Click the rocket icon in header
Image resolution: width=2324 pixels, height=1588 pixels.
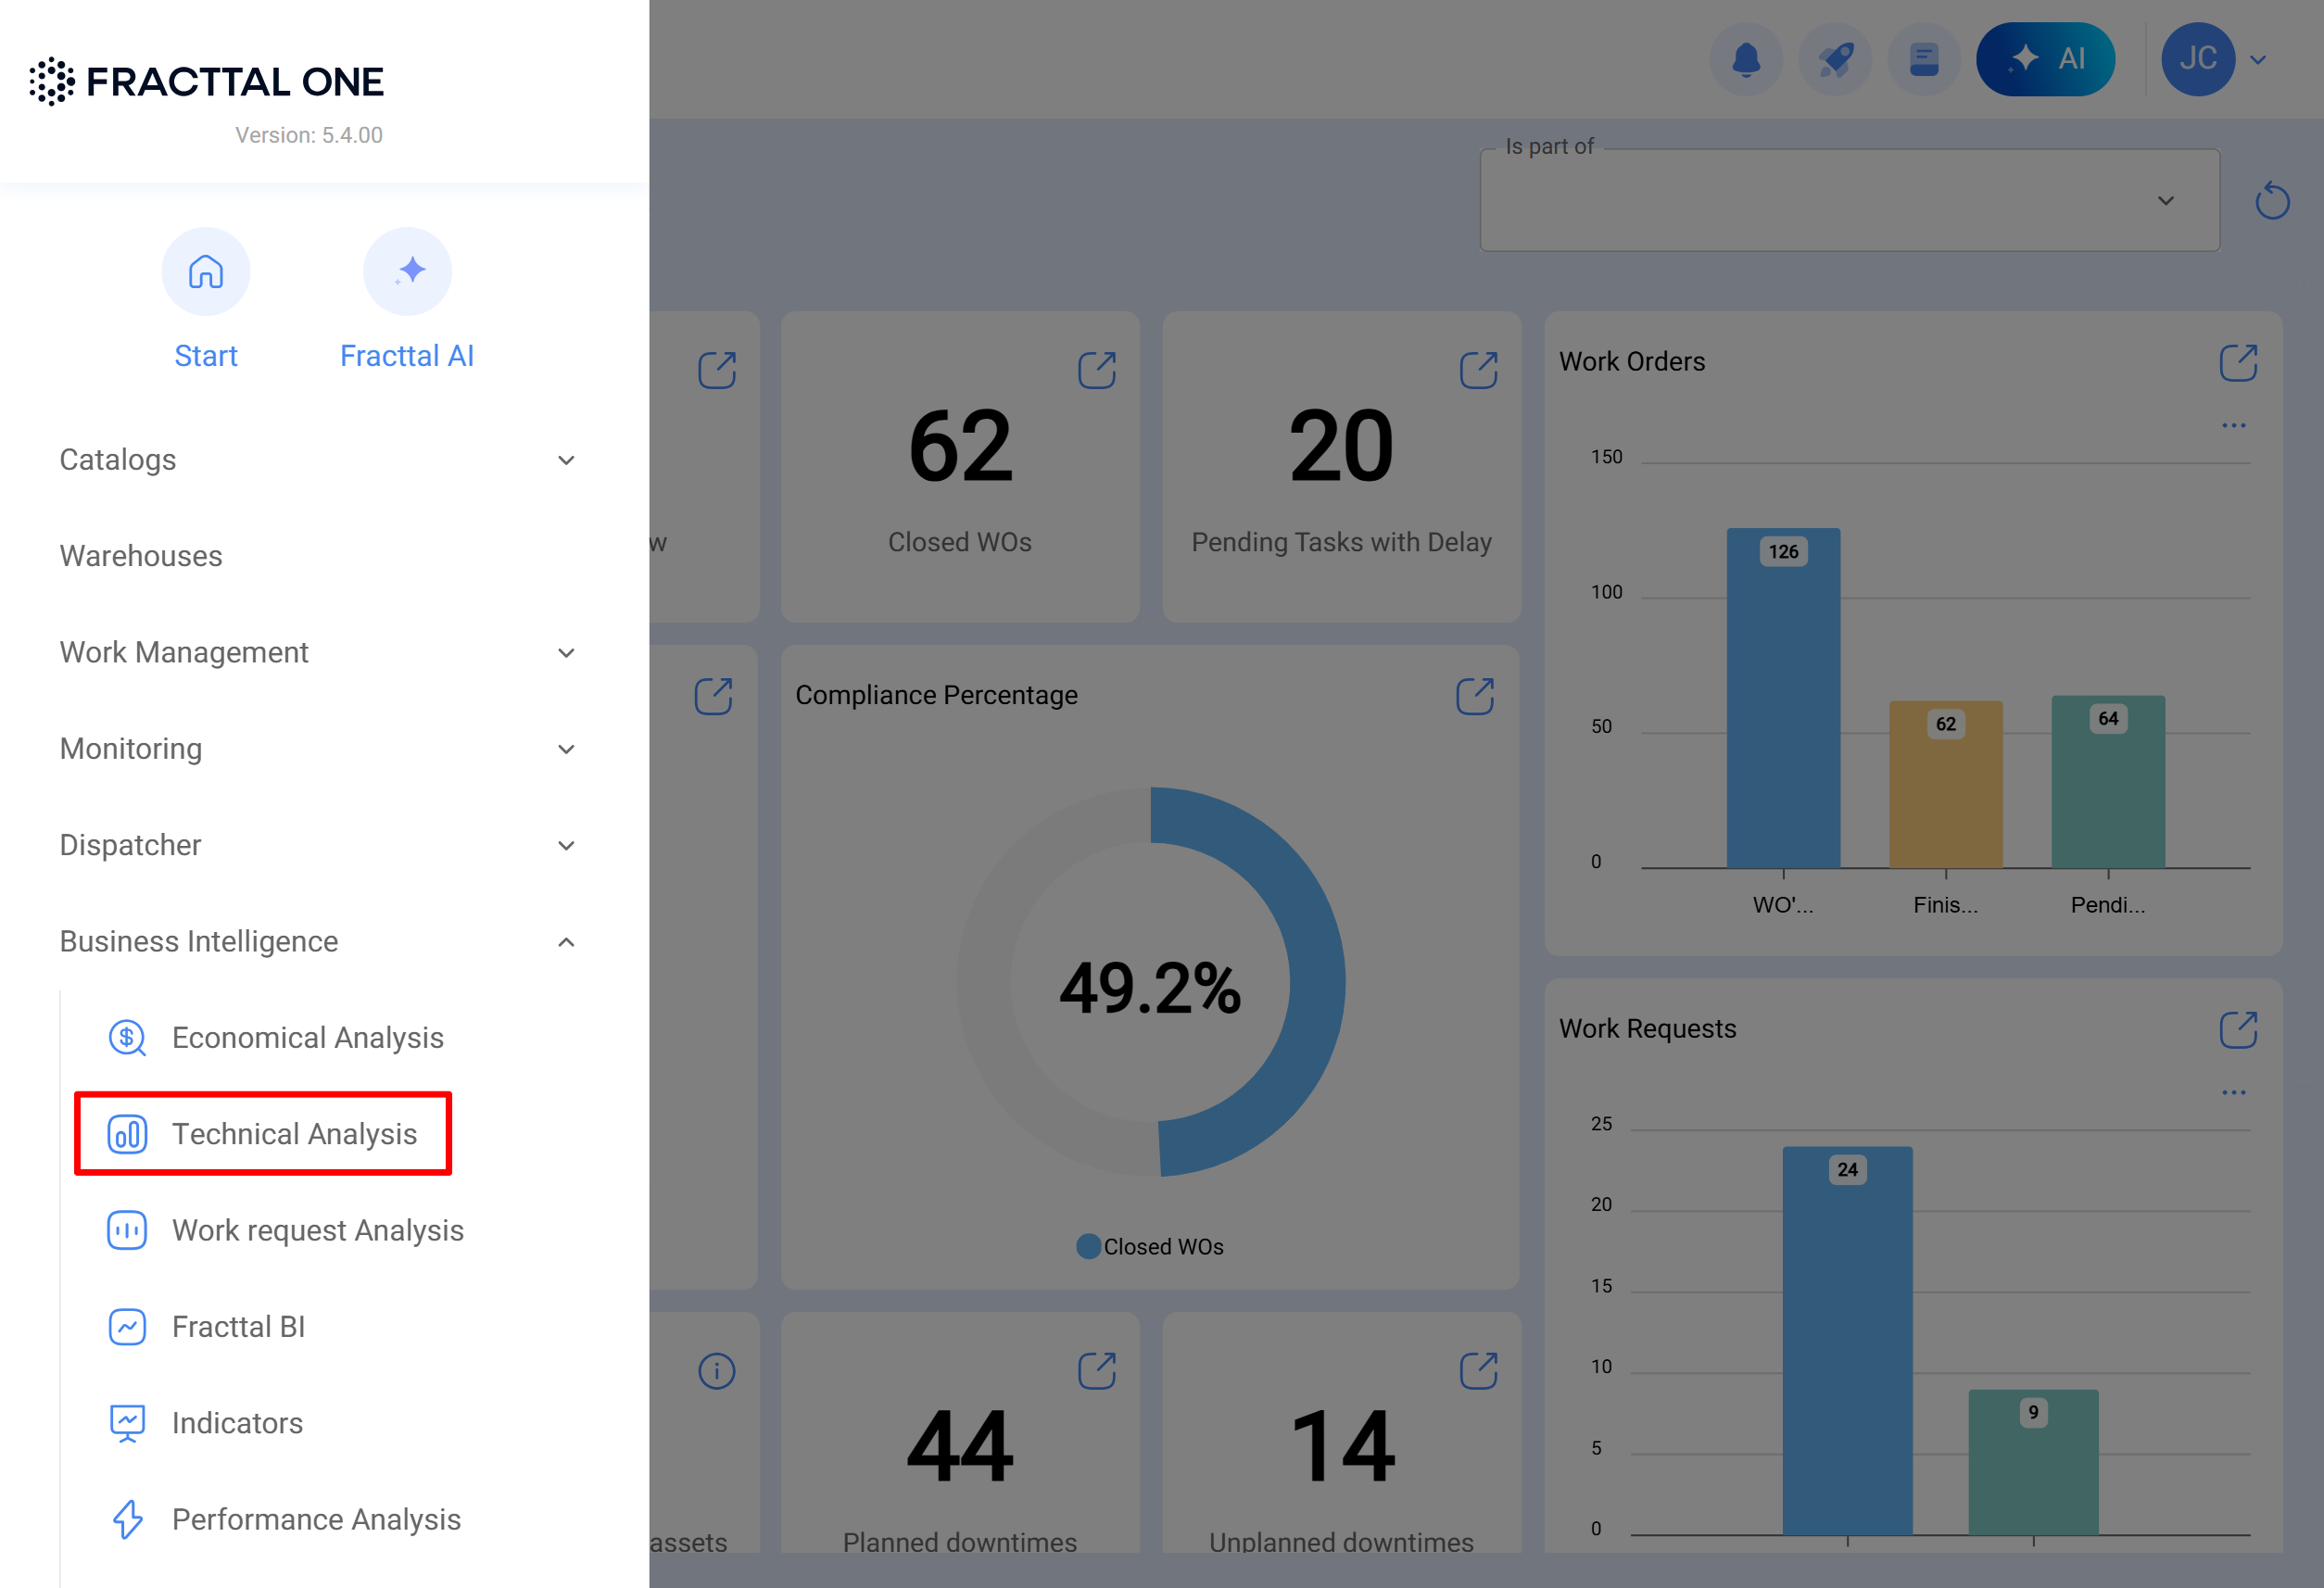point(1834,59)
